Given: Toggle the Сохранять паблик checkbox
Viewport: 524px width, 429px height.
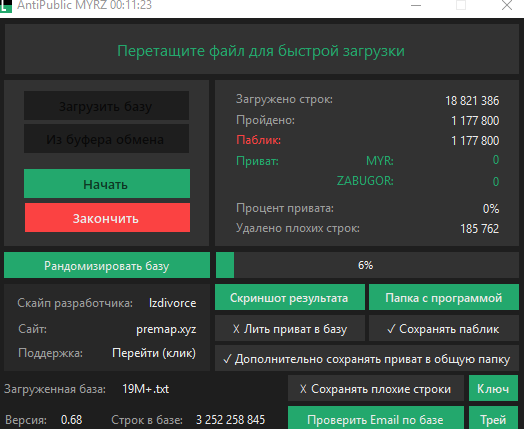Looking at the screenshot, I should (444, 328).
